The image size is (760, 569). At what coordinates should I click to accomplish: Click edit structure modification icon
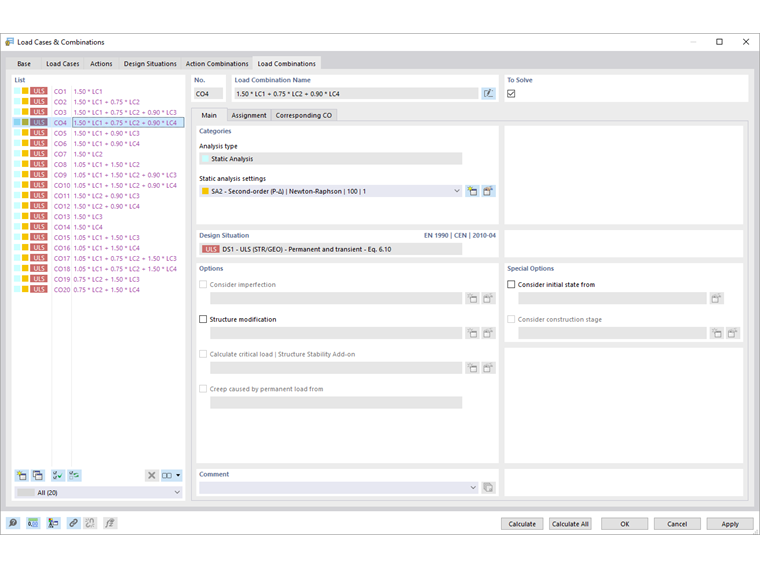pos(488,333)
